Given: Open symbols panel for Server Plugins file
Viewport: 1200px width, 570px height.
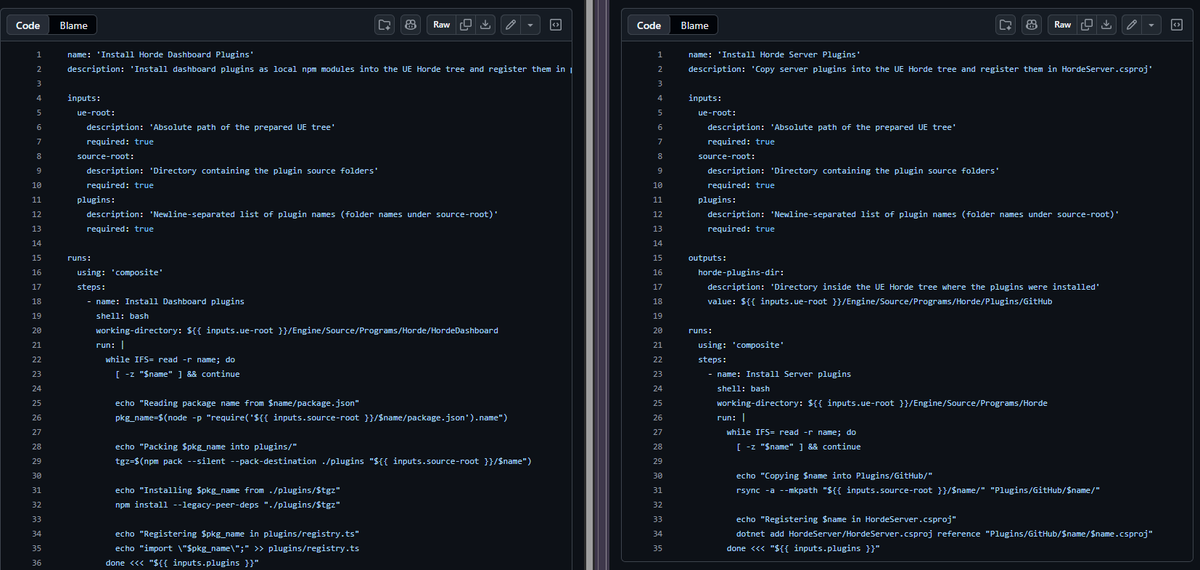Looking at the screenshot, I should click(1179, 24).
